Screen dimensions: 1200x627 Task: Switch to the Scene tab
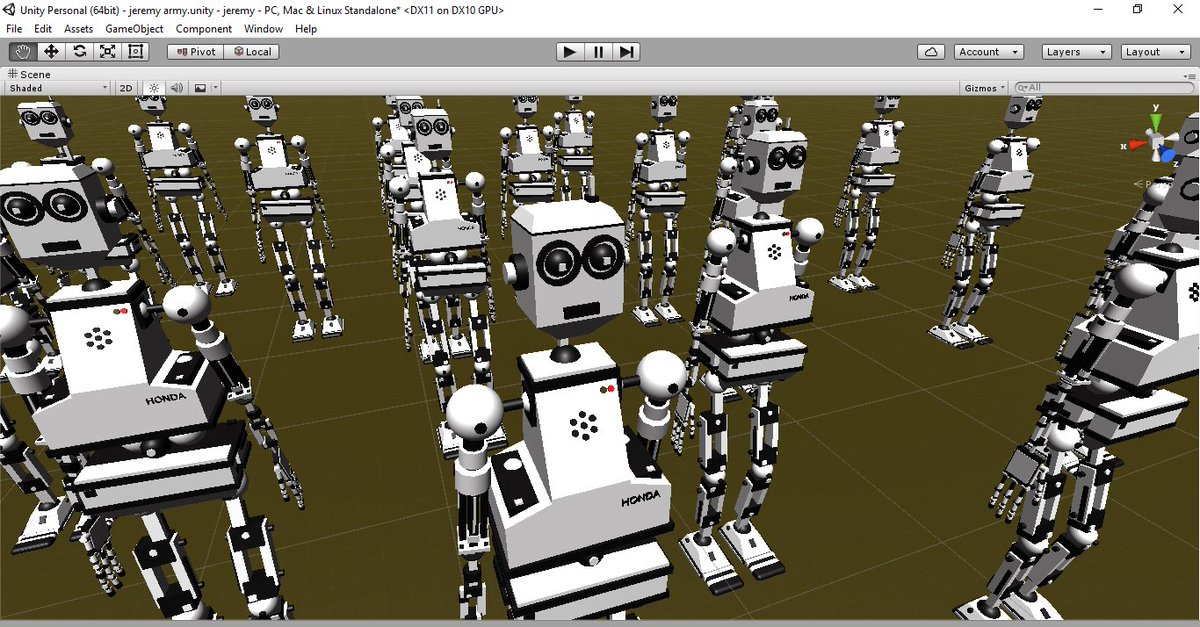point(30,74)
